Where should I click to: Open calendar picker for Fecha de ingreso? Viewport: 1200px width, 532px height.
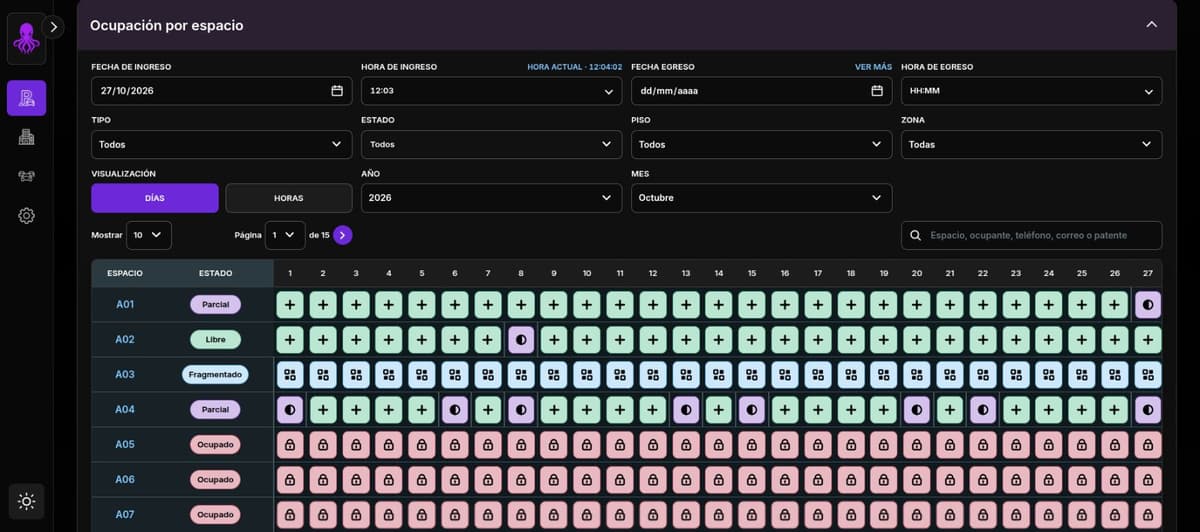(337, 91)
